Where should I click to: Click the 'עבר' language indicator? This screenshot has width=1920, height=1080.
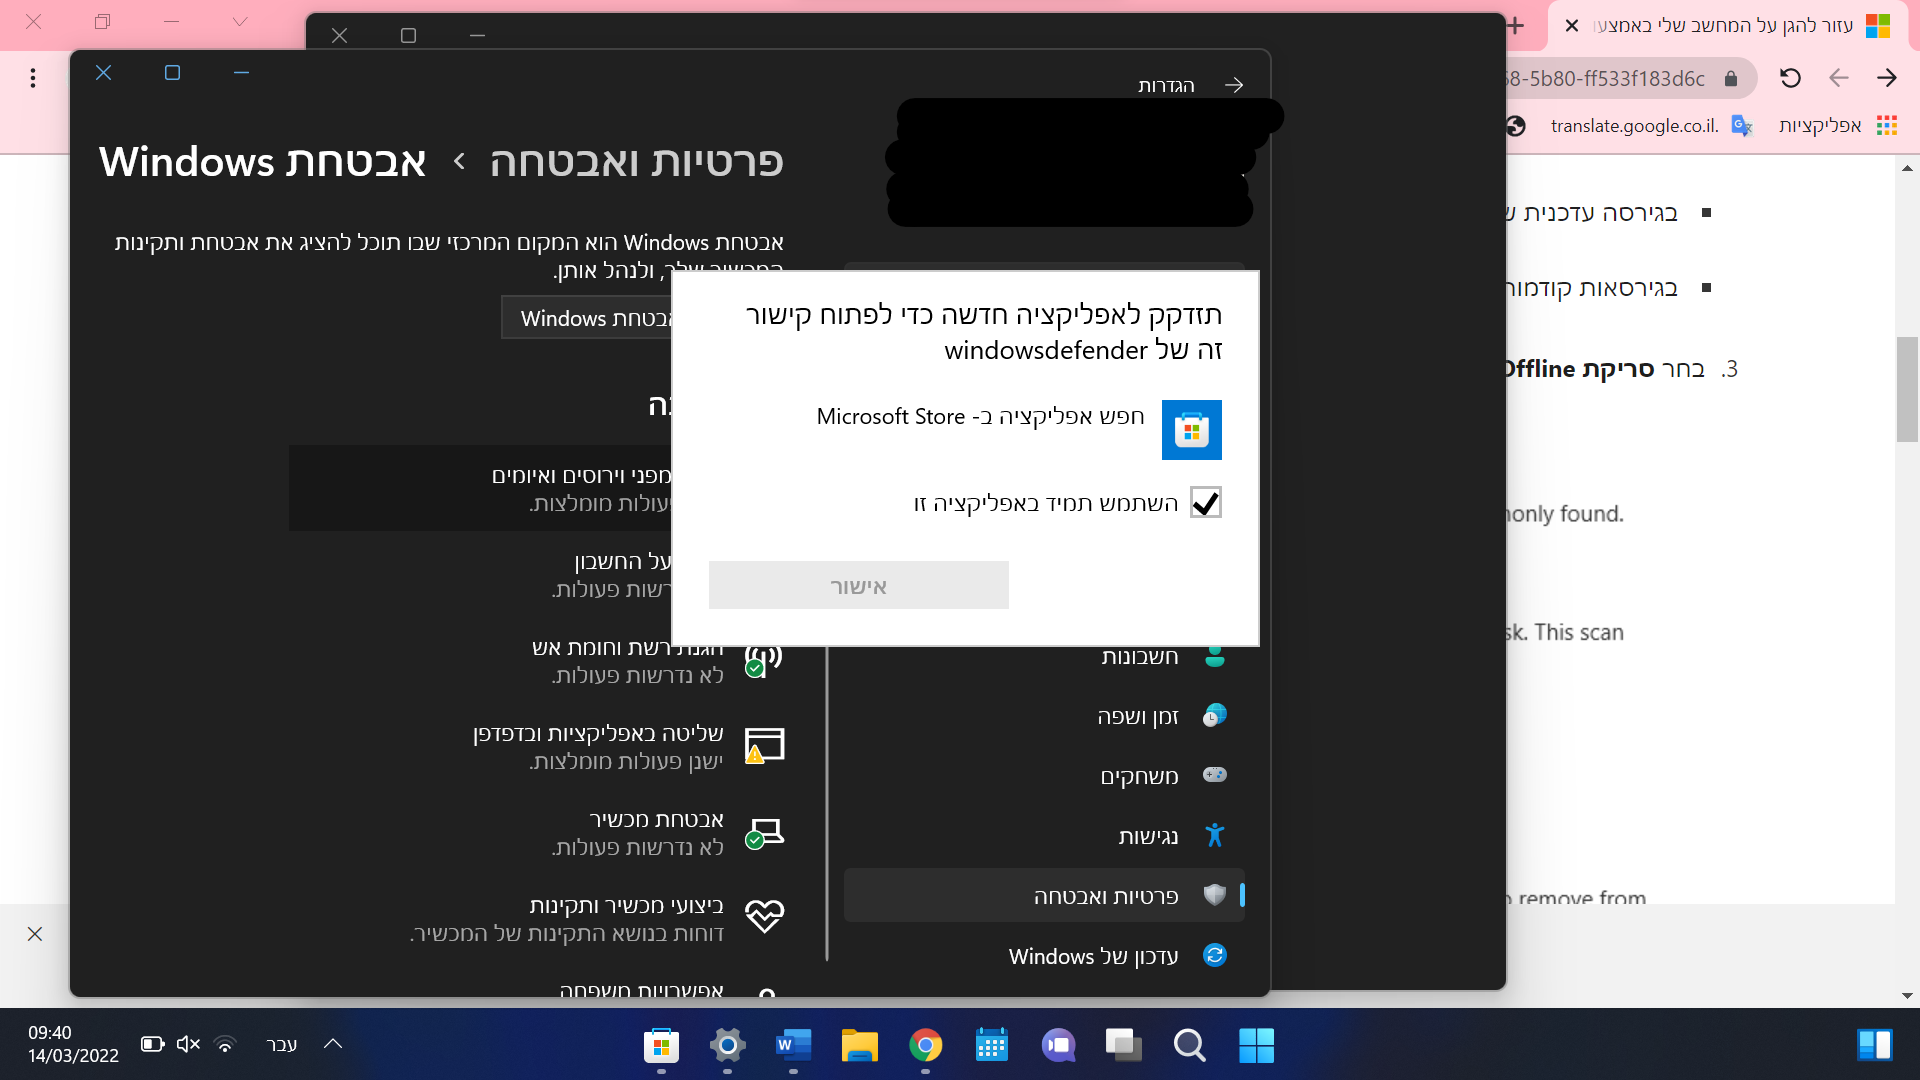tap(282, 1044)
